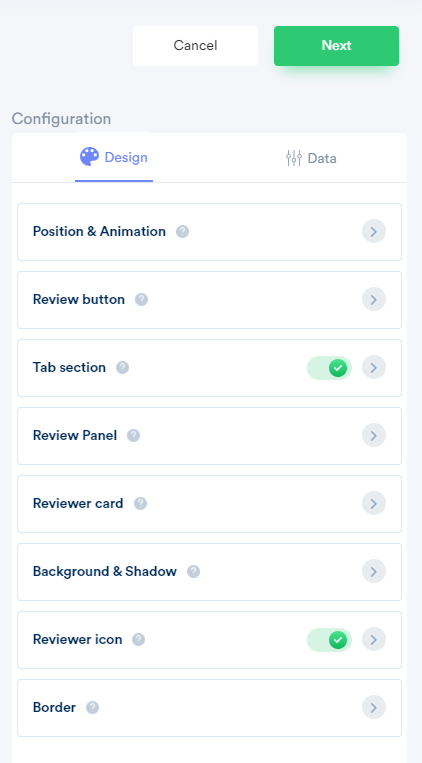
Task: Click the help icon next to Review Panel
Action: click(x=133, y=436)
